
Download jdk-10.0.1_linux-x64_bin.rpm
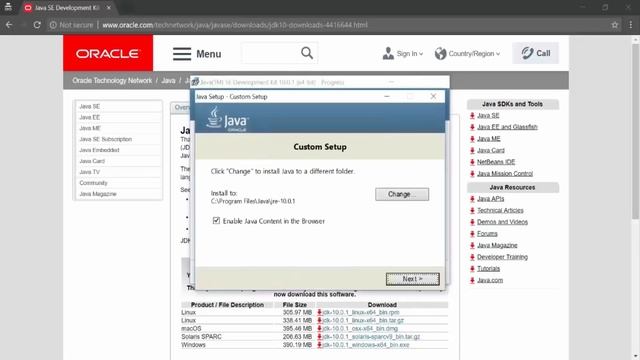coord(361,312)
